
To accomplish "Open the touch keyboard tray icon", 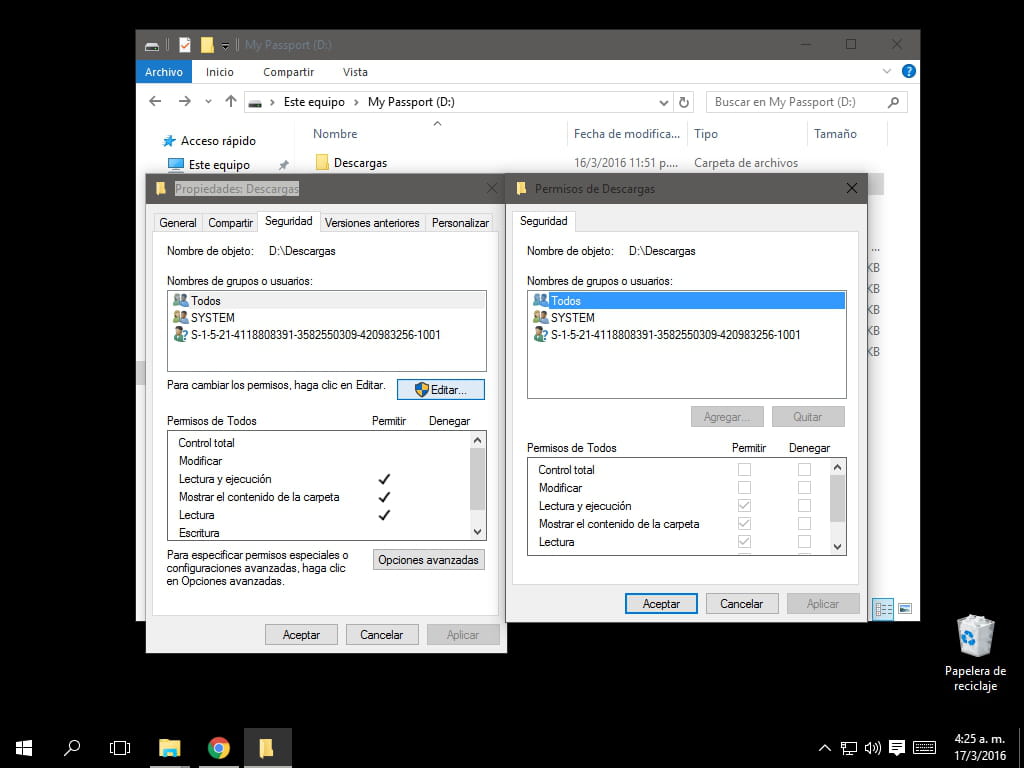I will point(924,748).
